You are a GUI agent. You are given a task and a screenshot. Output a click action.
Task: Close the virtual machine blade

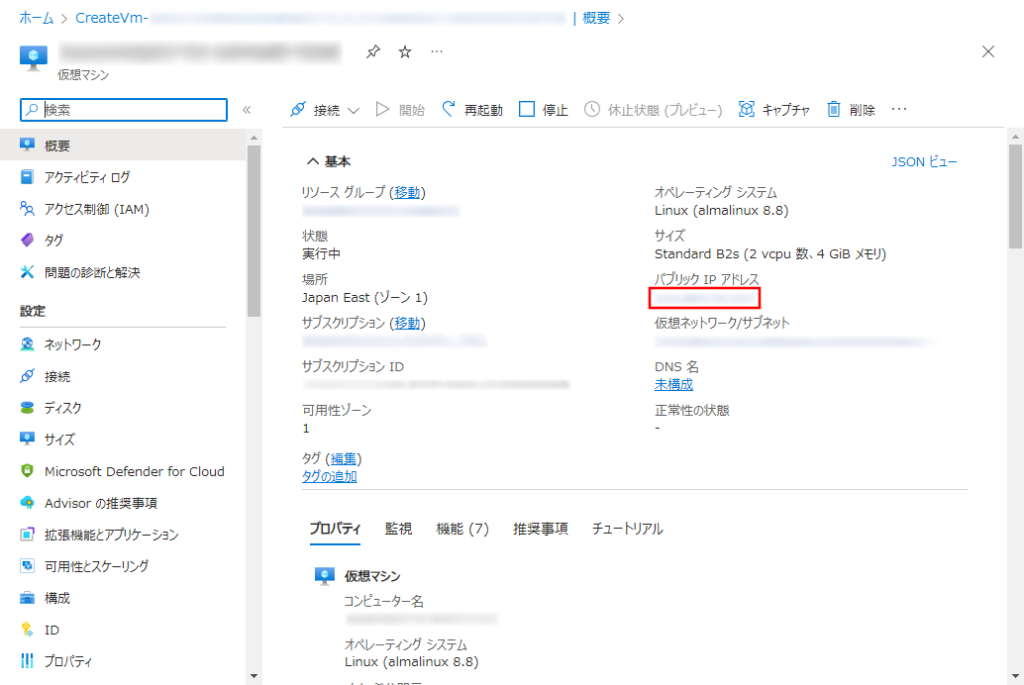point(988,52)
